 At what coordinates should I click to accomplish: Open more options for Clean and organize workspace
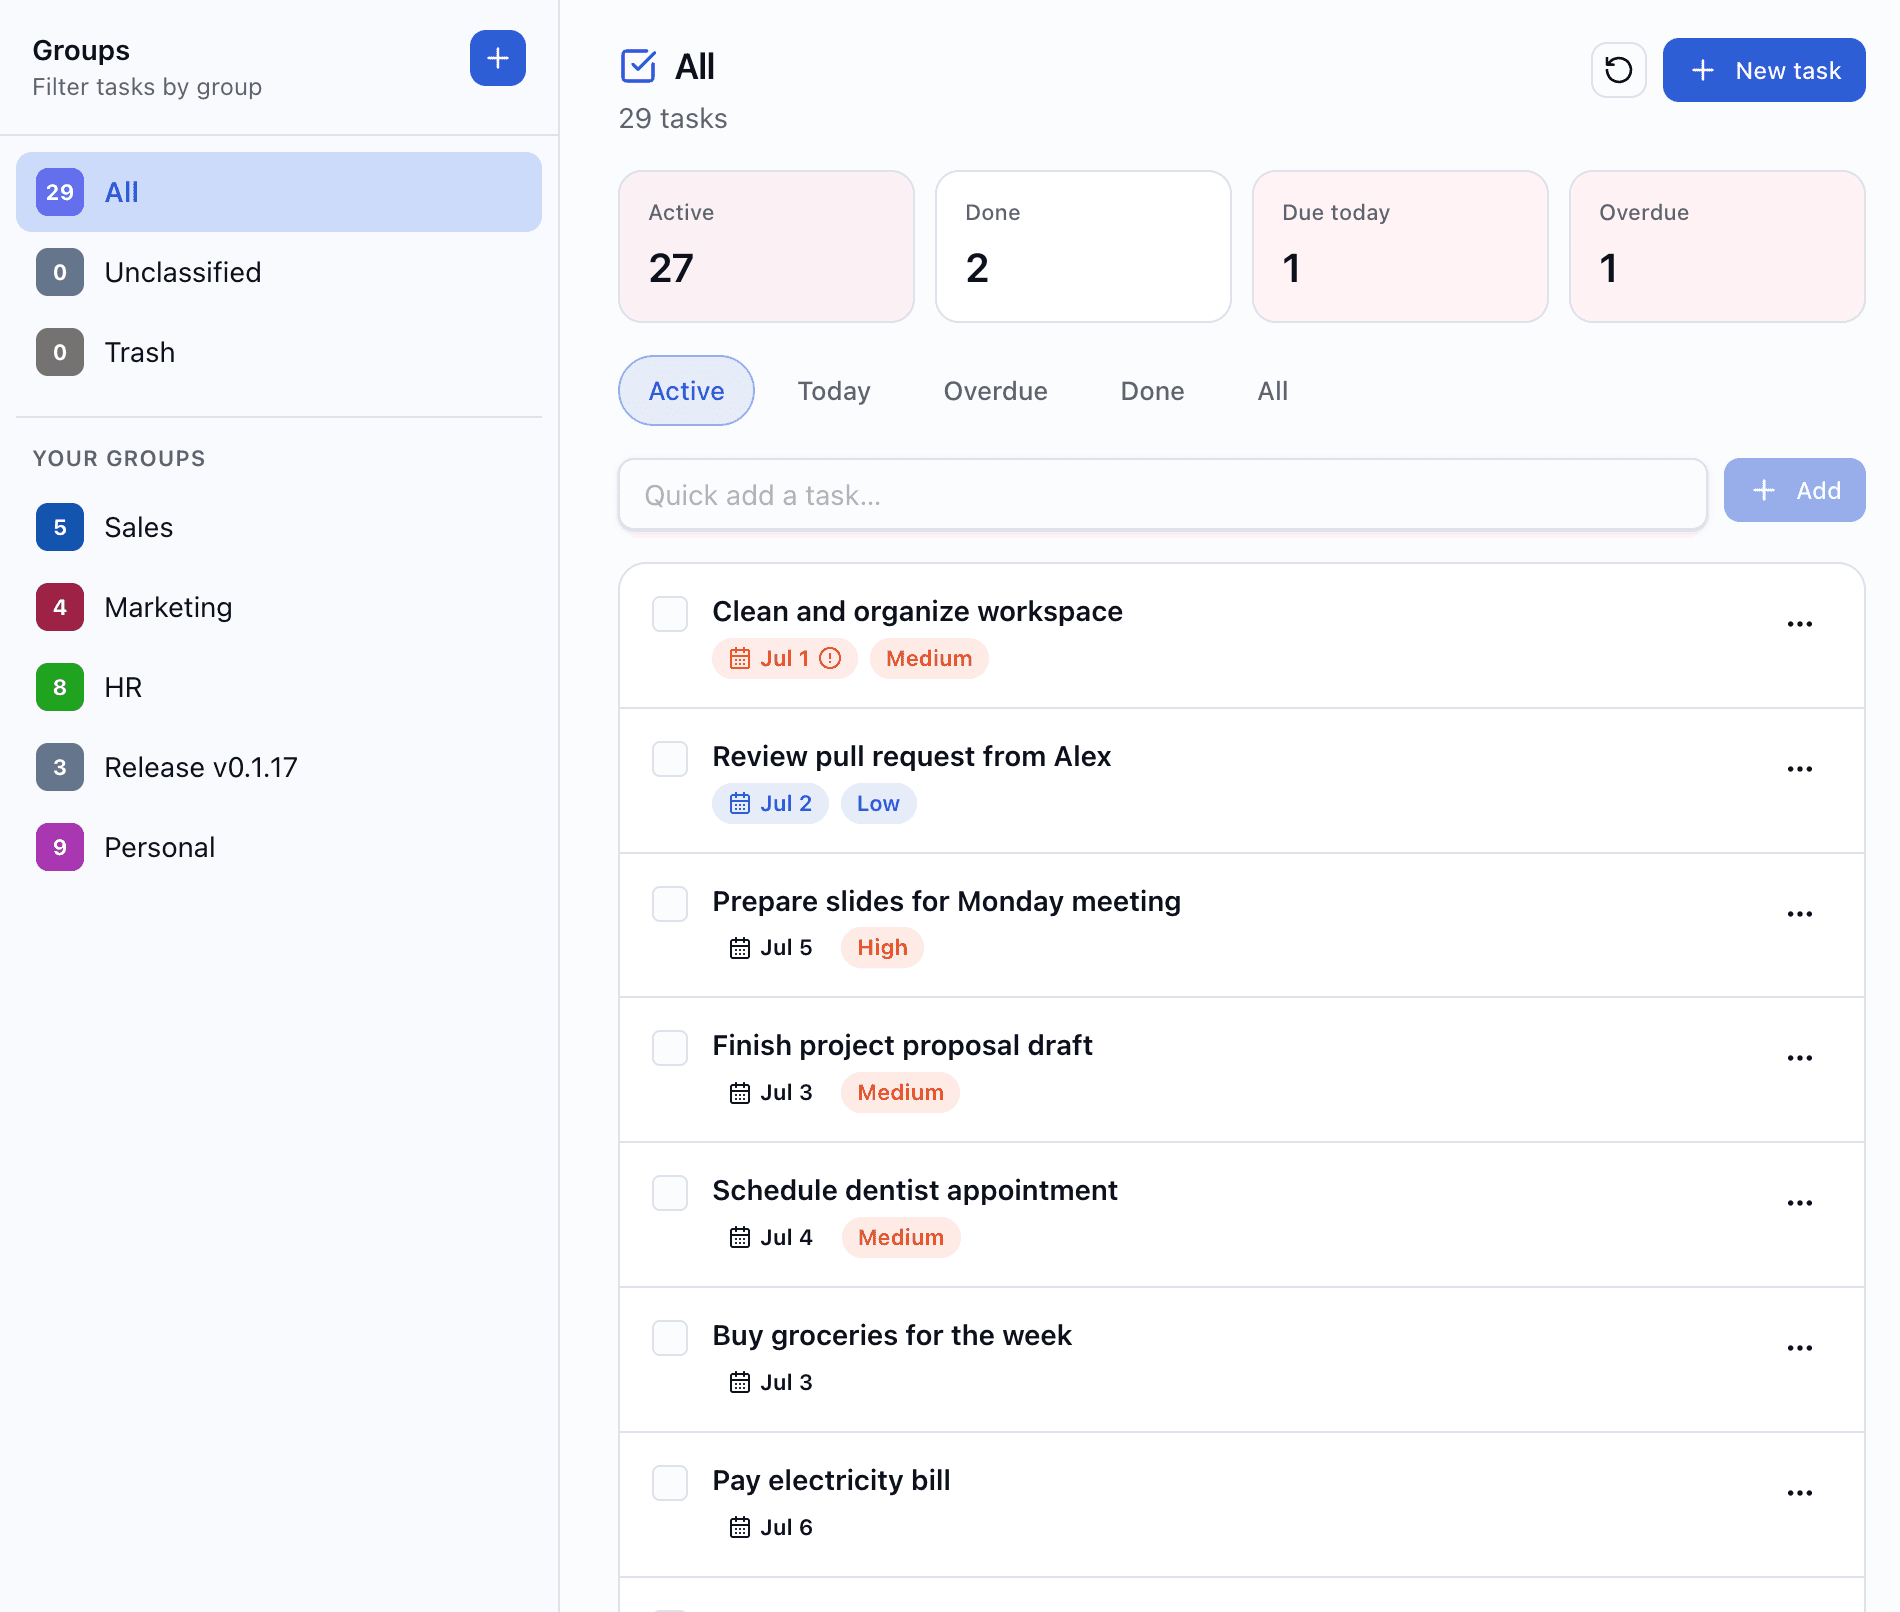click(1799, 624)
